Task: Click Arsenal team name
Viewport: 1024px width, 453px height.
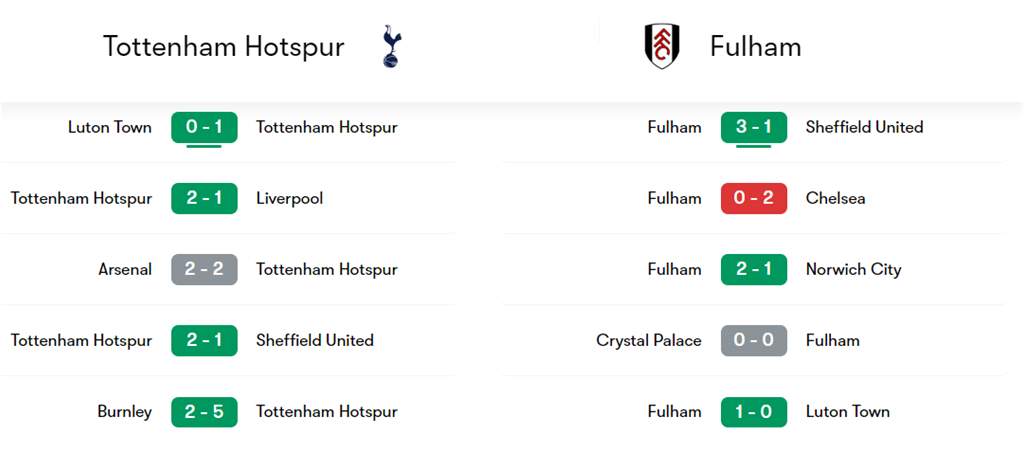Action: pyautogui.click(x=125, y=269)
